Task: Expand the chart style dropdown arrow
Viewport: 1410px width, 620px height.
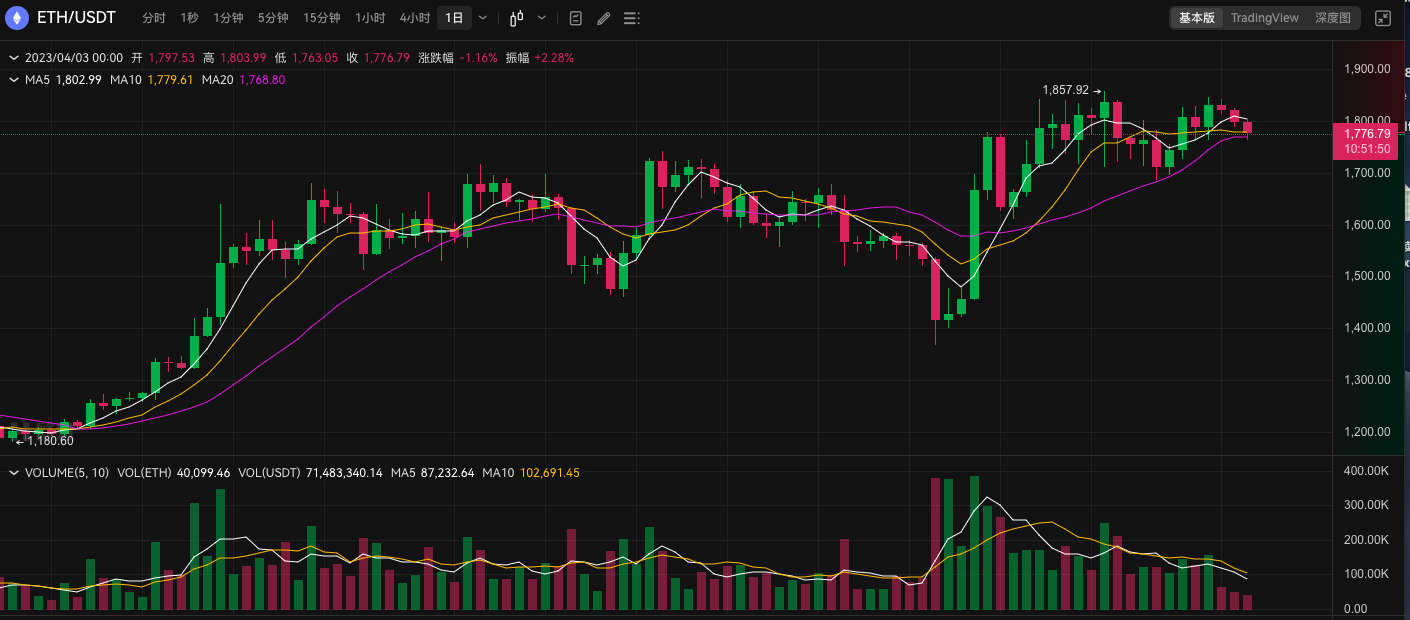Action: tap(542, 18)
